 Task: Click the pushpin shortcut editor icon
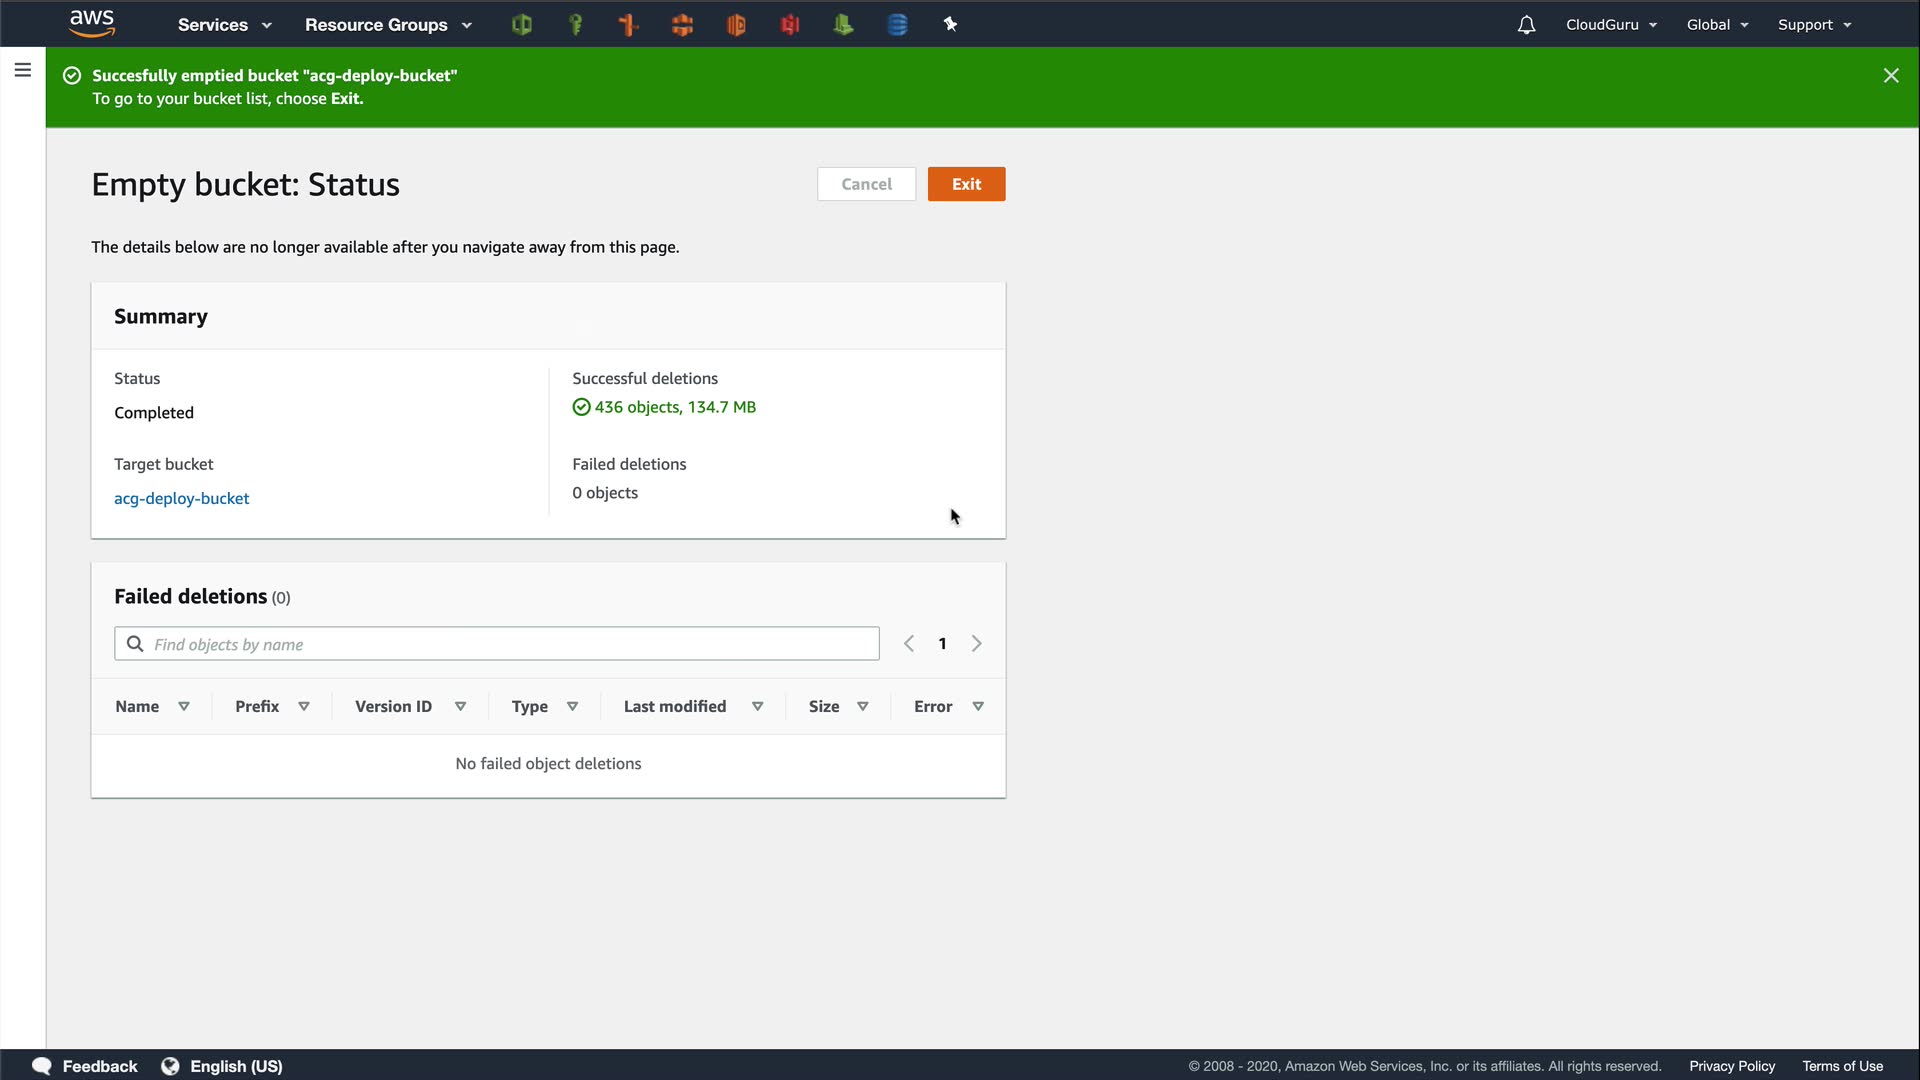point(950,25)
